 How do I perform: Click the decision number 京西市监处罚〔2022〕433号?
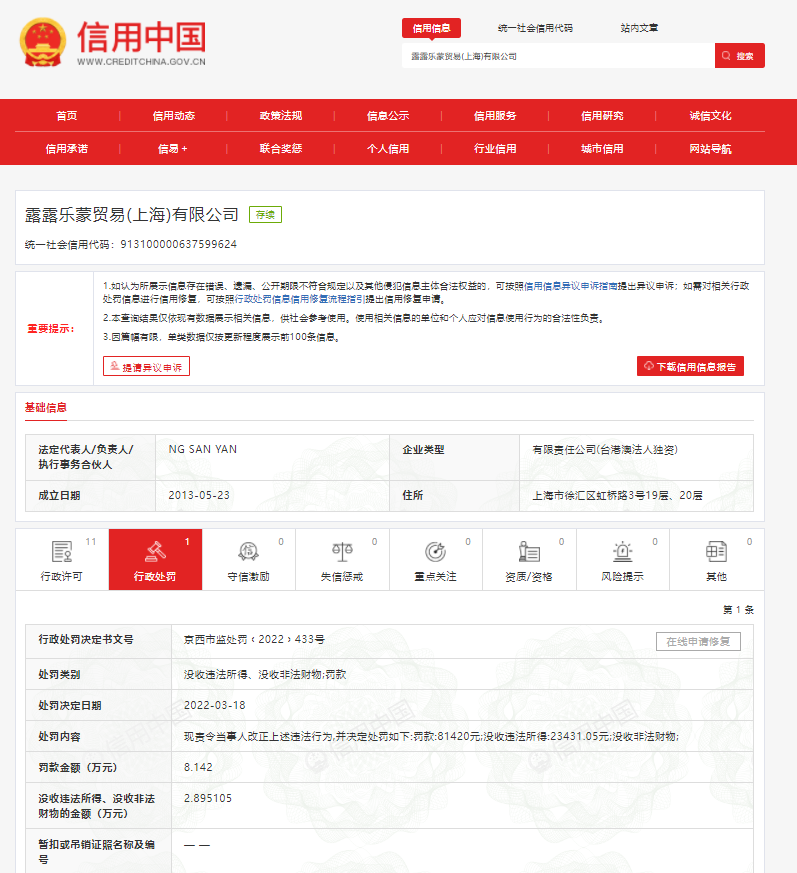point(255,640)
